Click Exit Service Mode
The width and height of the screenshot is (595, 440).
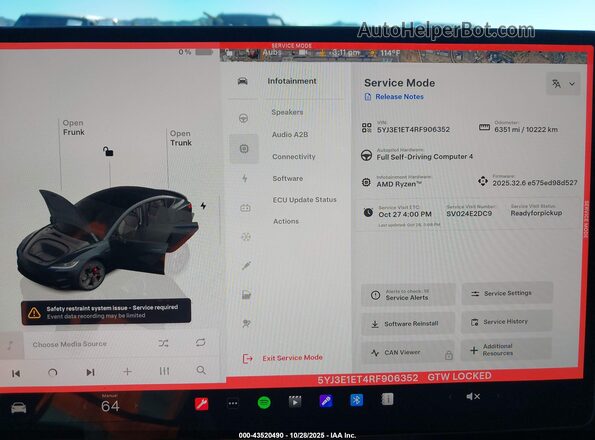click(283, 358)
